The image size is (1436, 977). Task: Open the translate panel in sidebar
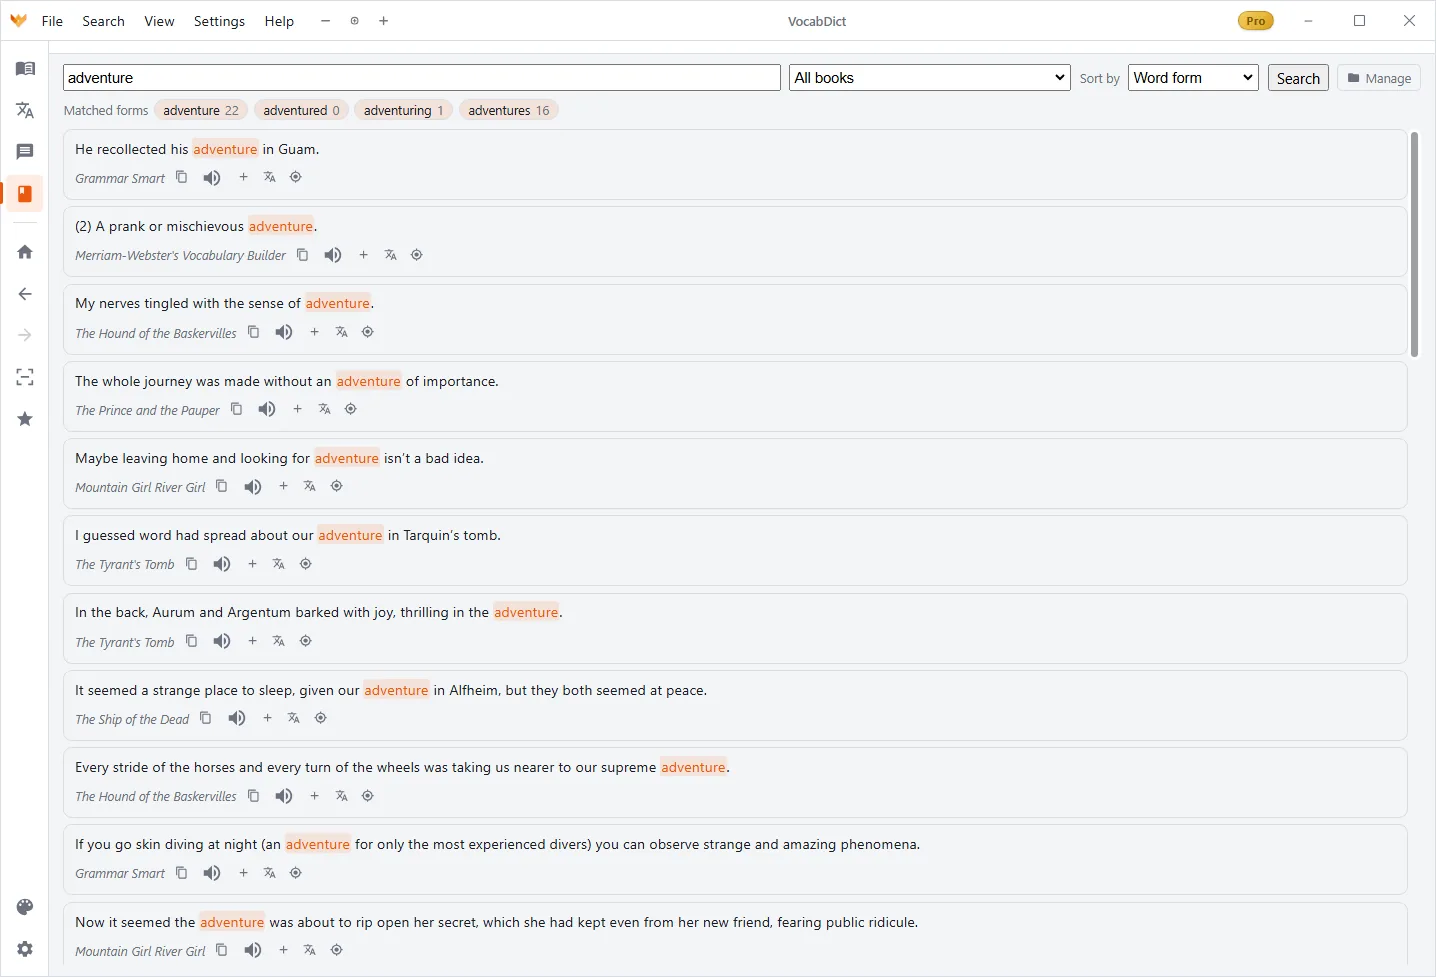[25, 110]
